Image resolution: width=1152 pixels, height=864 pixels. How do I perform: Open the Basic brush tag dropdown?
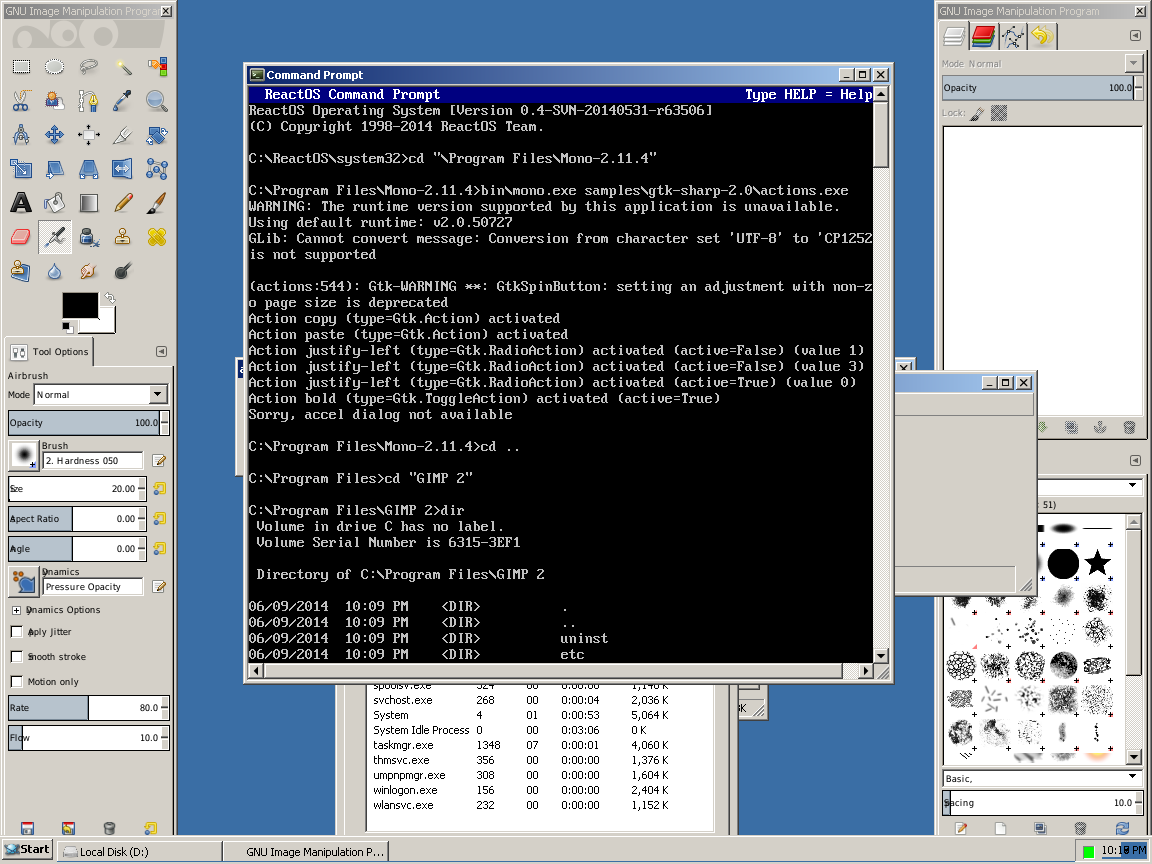(1132, 777)
